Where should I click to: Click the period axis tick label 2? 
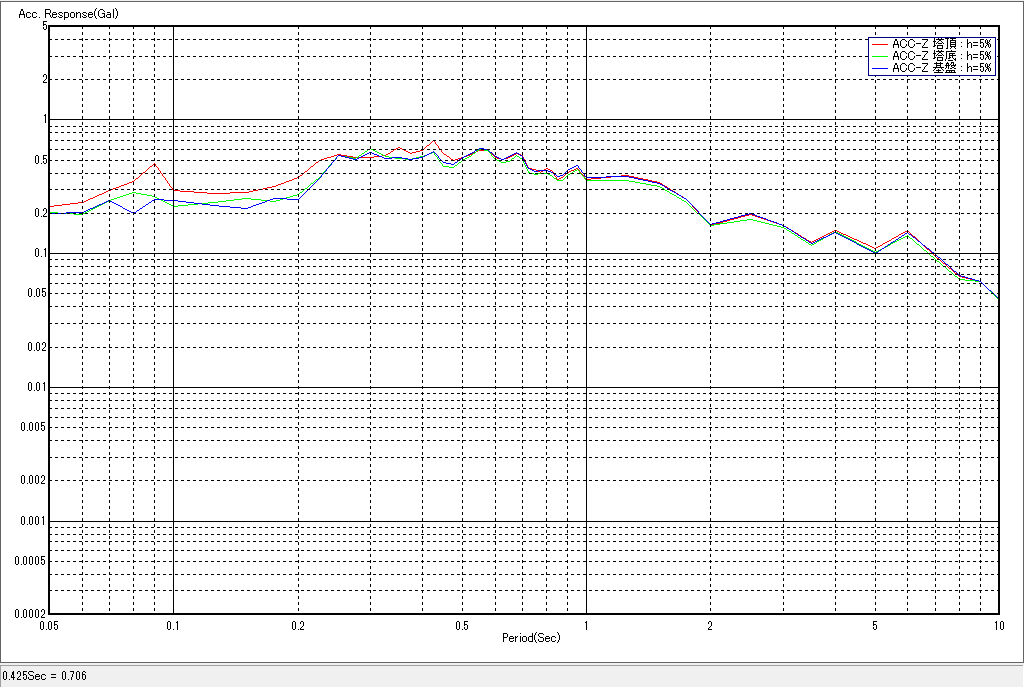pos(710,626)
